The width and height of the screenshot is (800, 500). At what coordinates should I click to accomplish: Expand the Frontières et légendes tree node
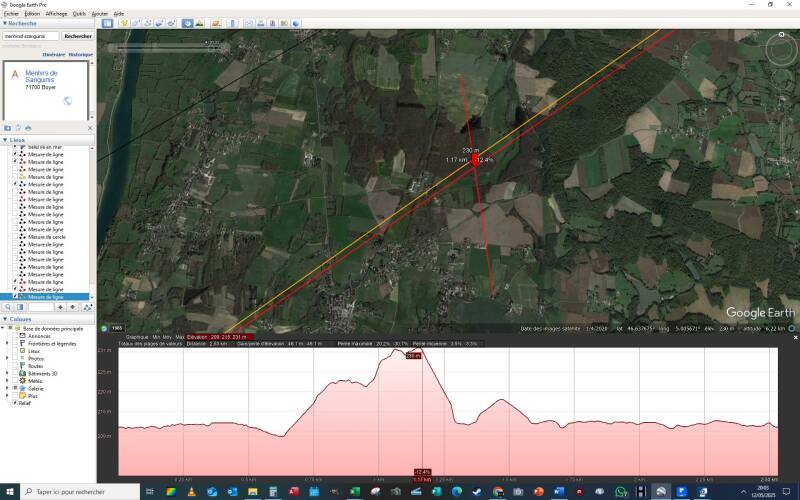click(8, 344)
